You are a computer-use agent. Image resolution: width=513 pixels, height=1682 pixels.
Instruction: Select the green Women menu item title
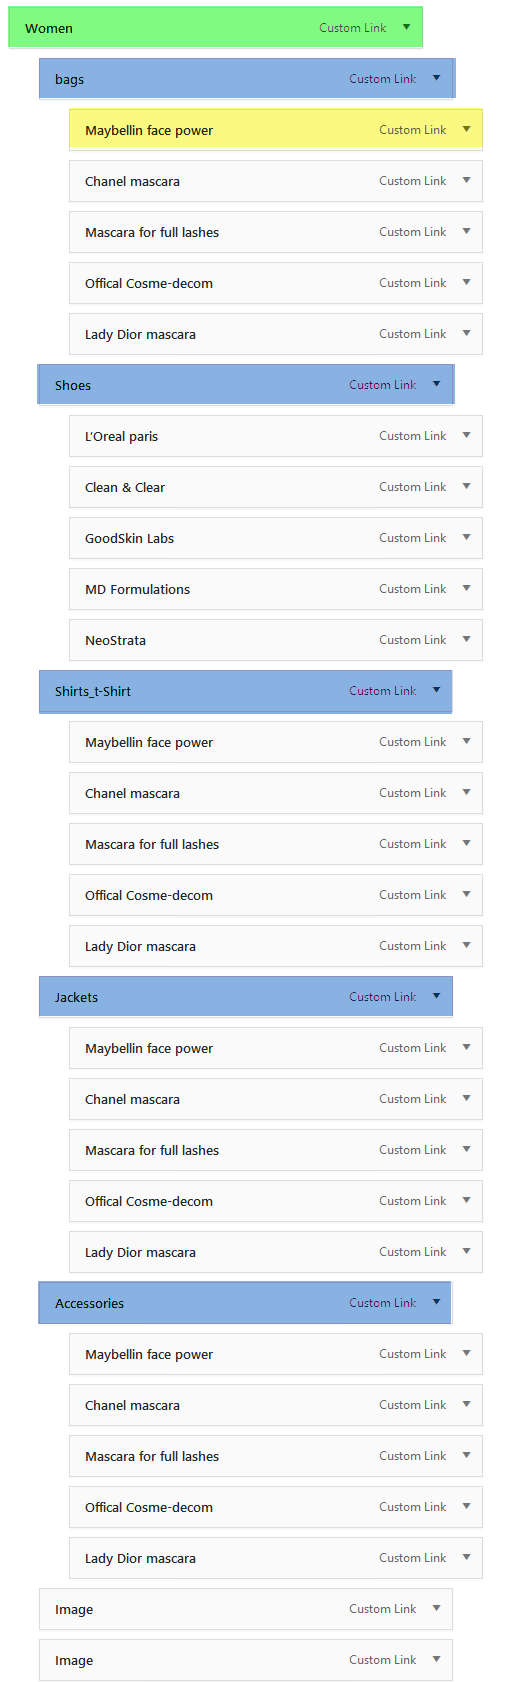[49, 29]
